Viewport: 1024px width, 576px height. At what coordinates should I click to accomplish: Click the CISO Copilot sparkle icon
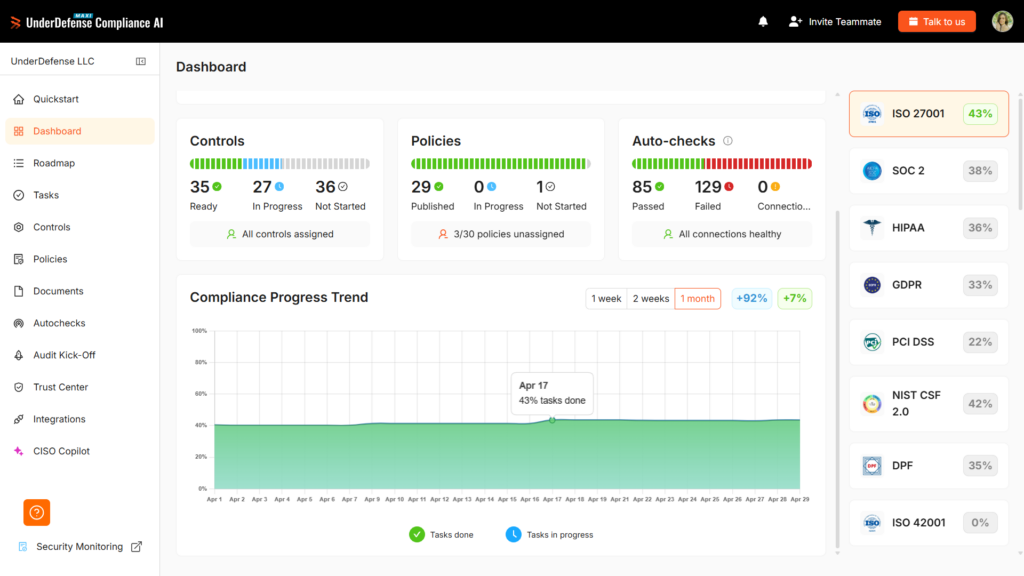pos(18,451)
